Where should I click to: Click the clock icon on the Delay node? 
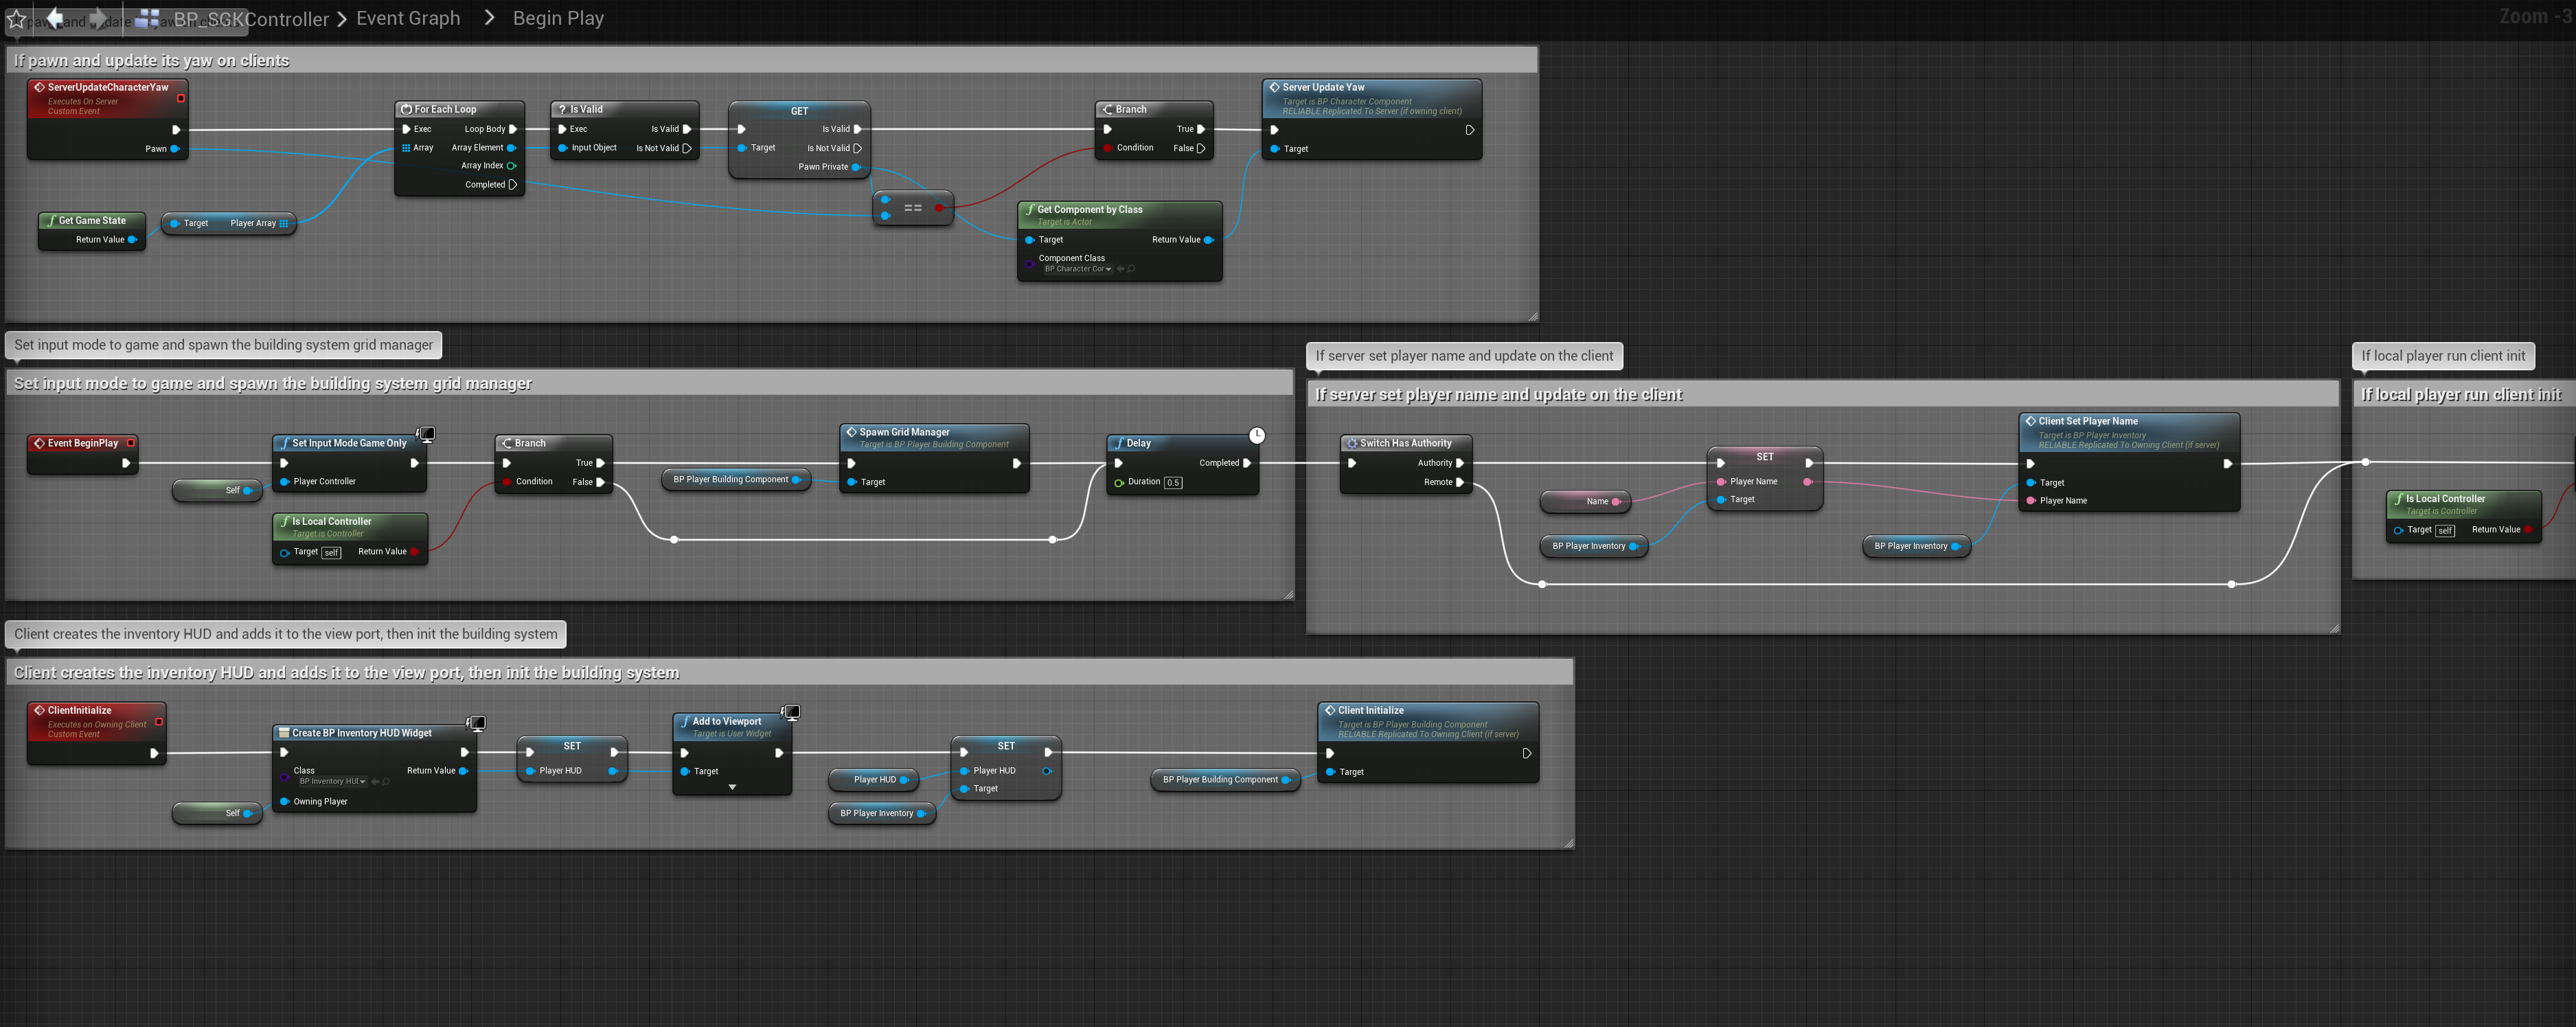click(1257, 435)
